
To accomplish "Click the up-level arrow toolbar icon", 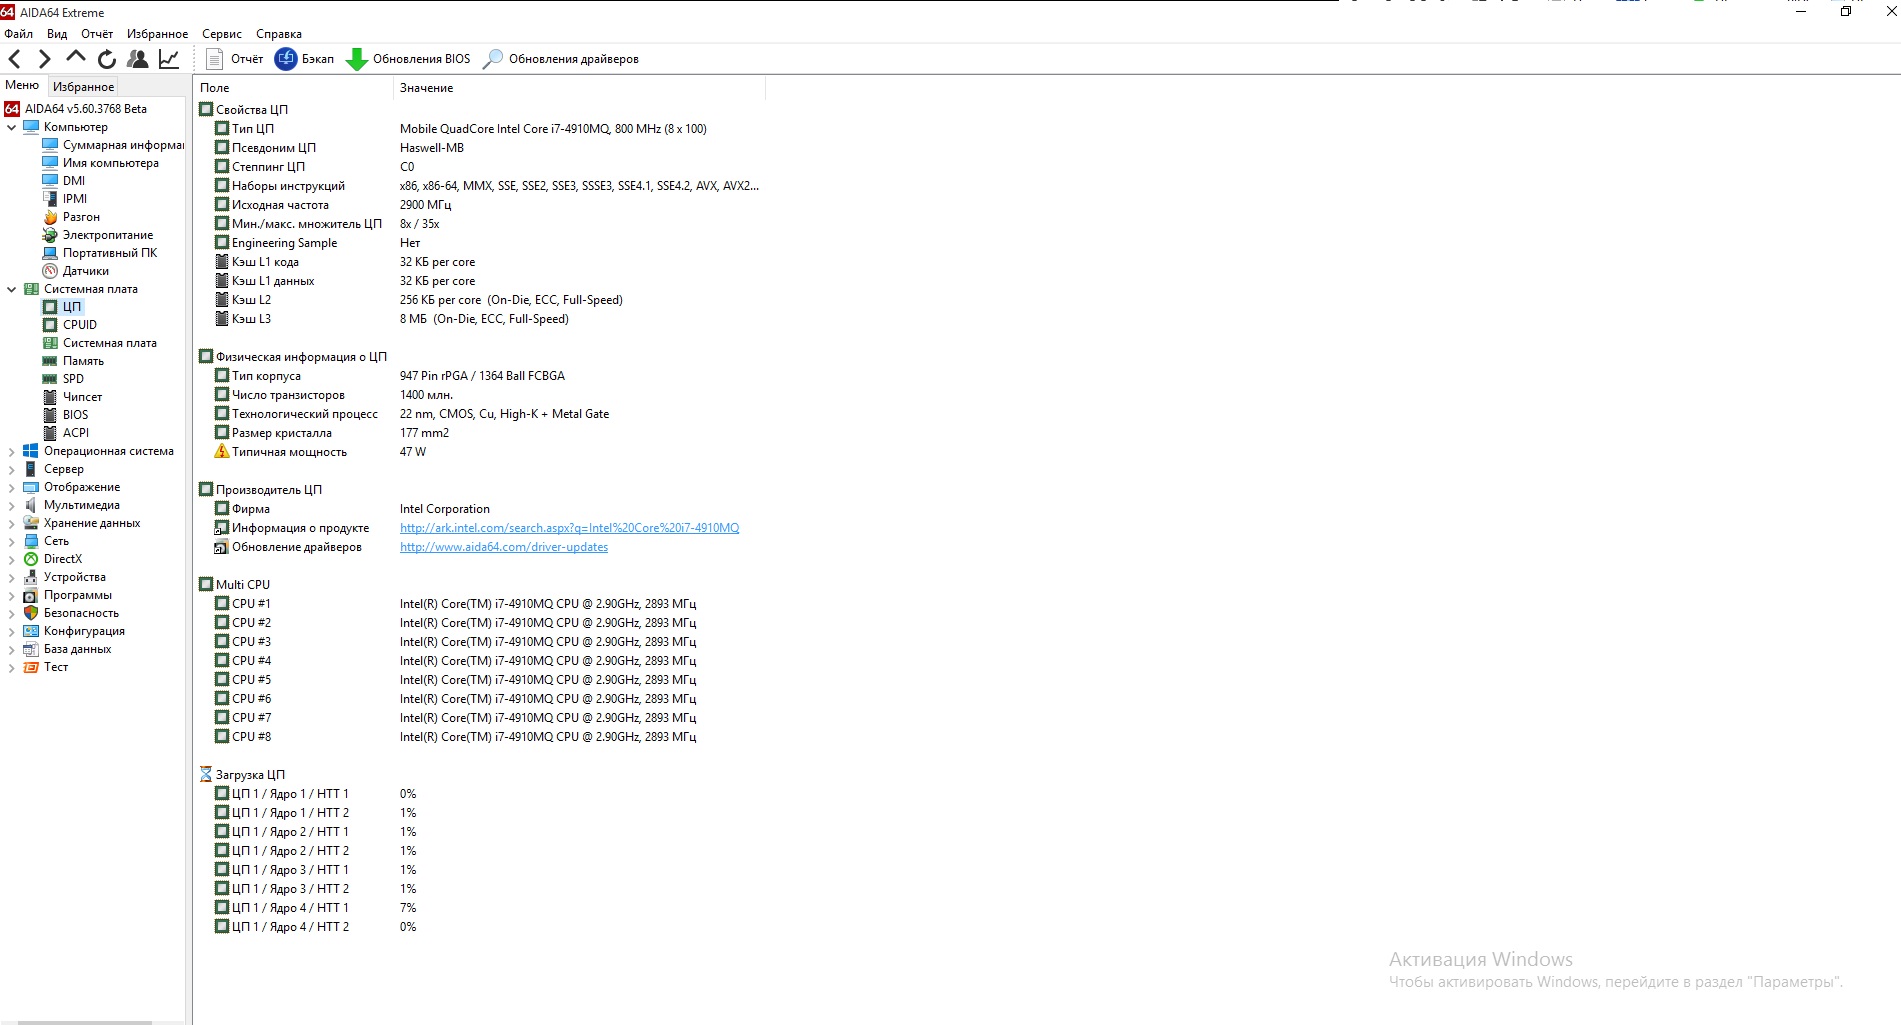I will pos(76,58).
